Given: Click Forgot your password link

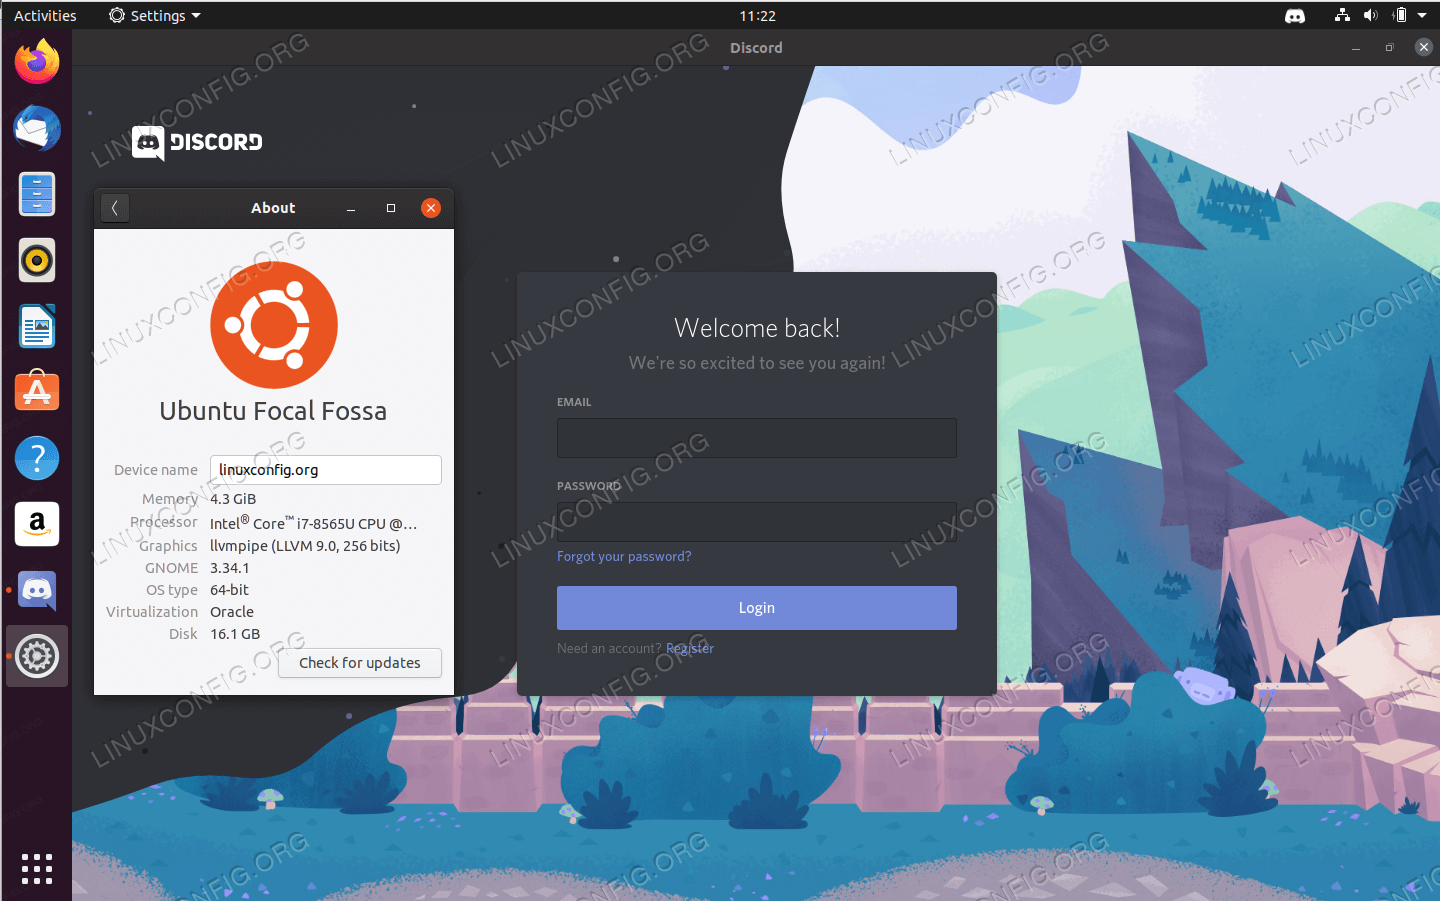Looking at the screenshot, I should 624,557.
